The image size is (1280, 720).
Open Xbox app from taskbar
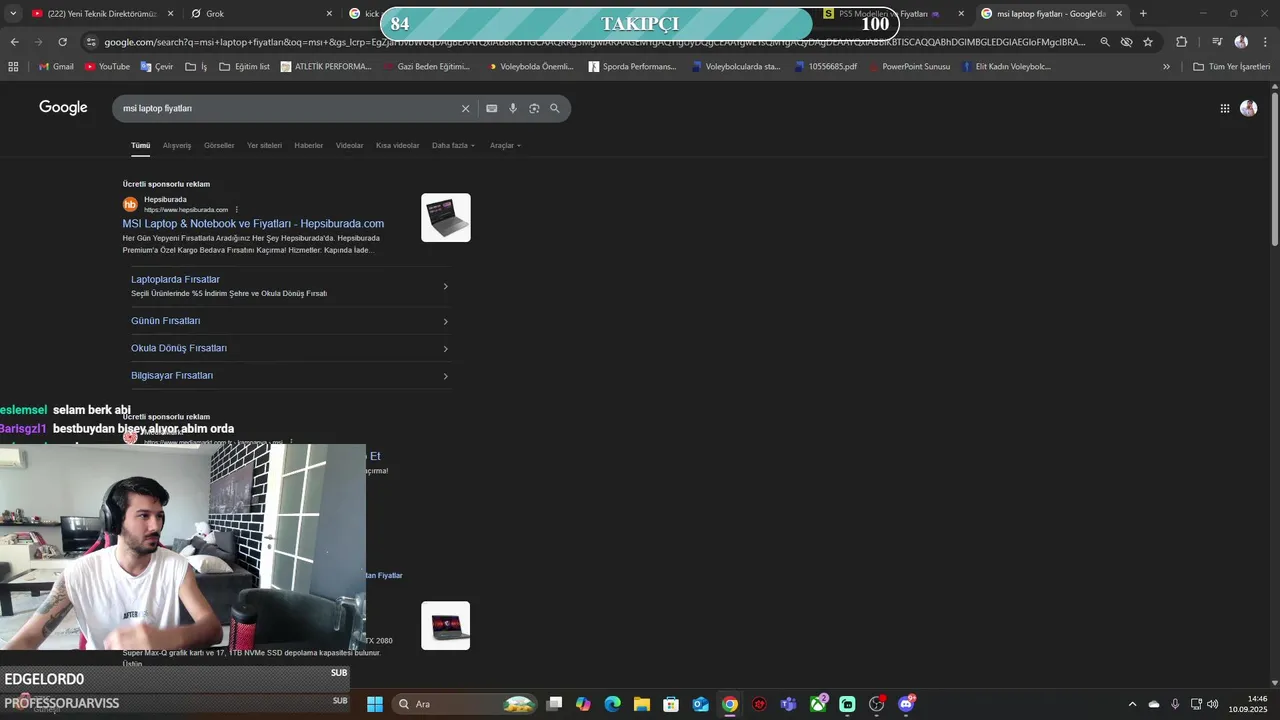tap(819, 704)
